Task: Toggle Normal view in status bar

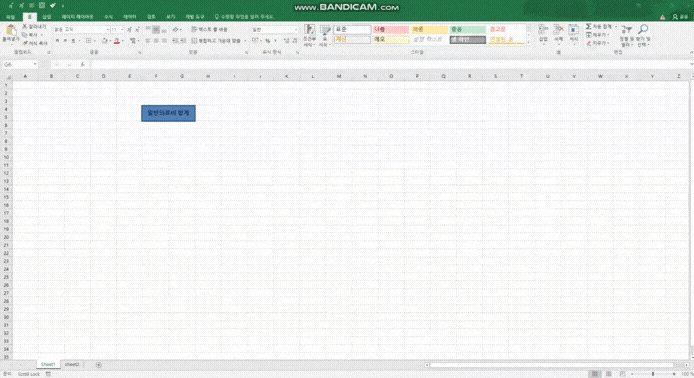Action: pyautogui.click(x=595, y=374)
